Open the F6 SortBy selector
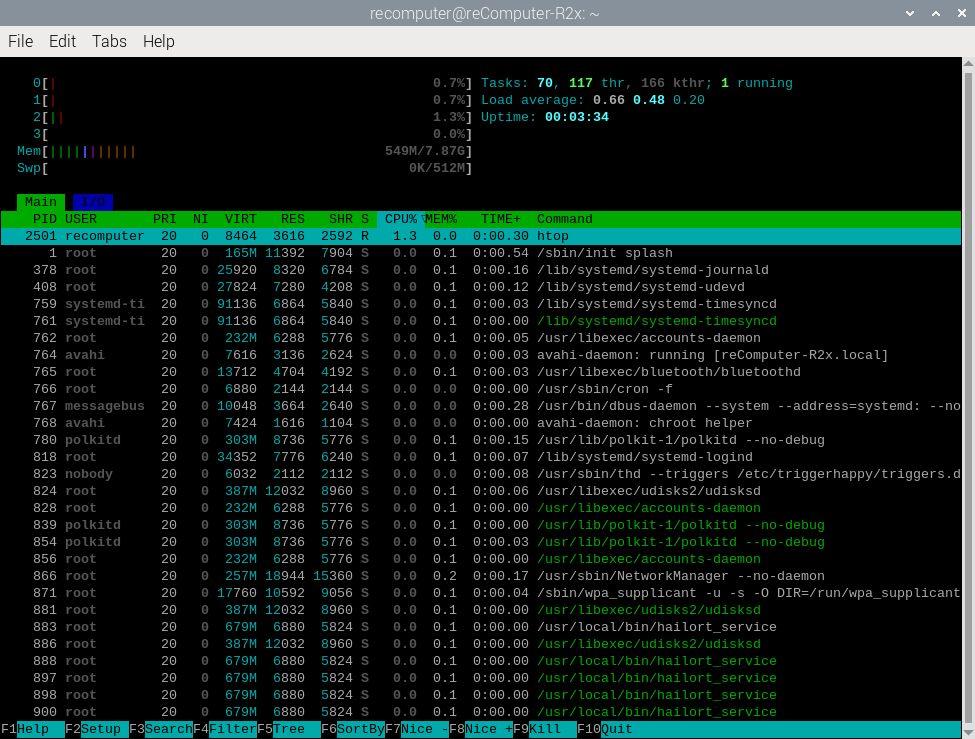This screenshot has width=975, height=739. click(x=360, y=729)
